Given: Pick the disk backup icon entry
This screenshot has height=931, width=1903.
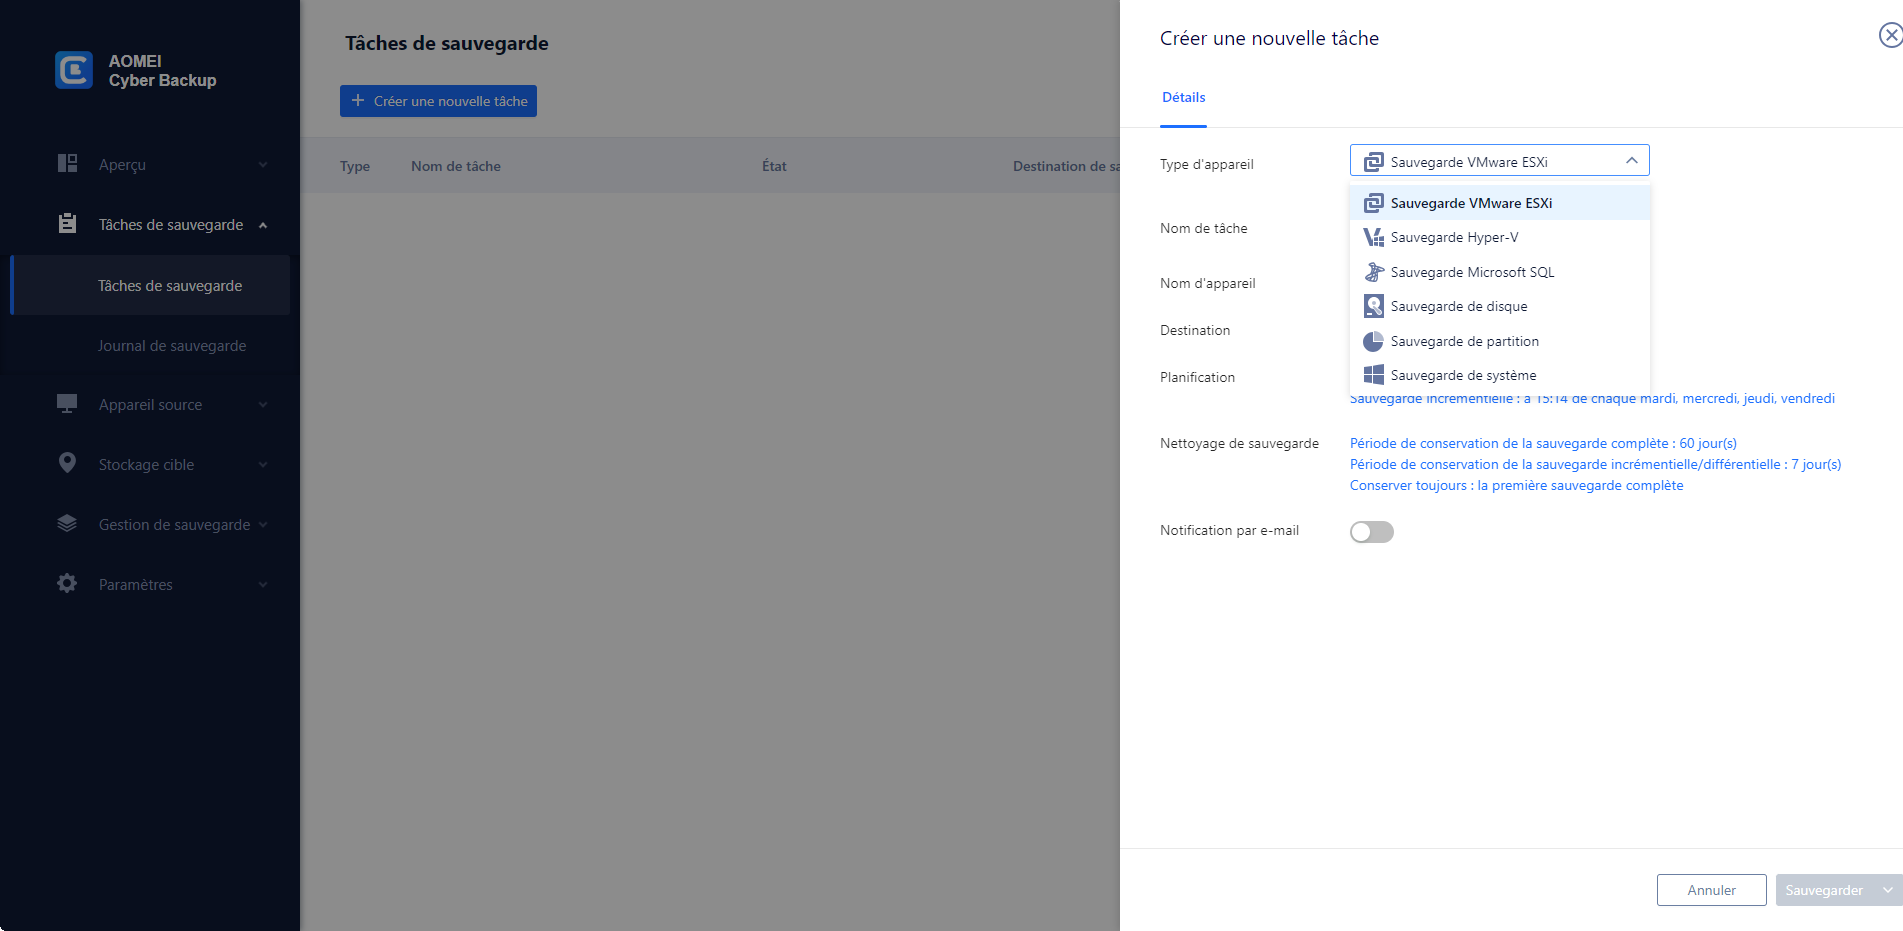Looking at the screenshot, I should (1373, 307).
